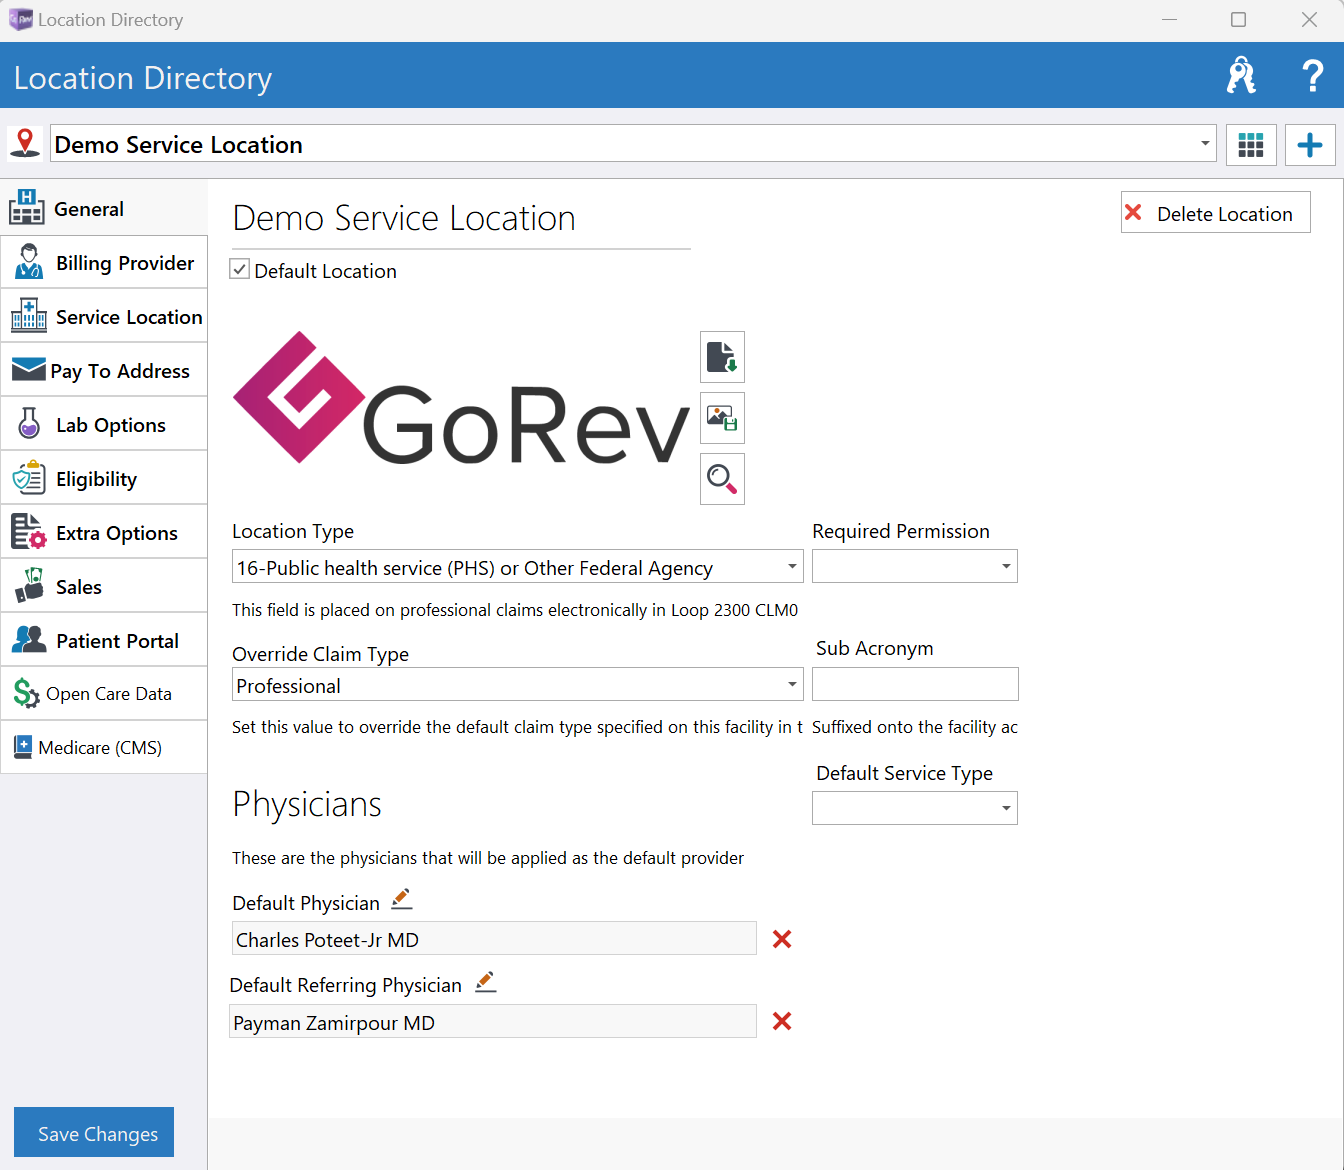
Task: Click the Eligibility shield checklist icon
Action: pyautogui.click(x=29, y=478)
